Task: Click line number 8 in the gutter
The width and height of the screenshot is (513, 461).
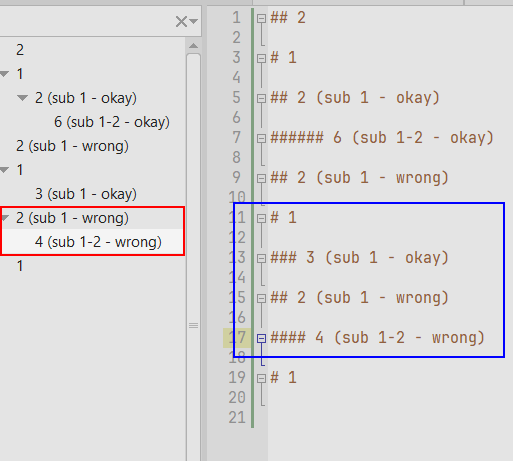Action: click(x=237, y=158)
